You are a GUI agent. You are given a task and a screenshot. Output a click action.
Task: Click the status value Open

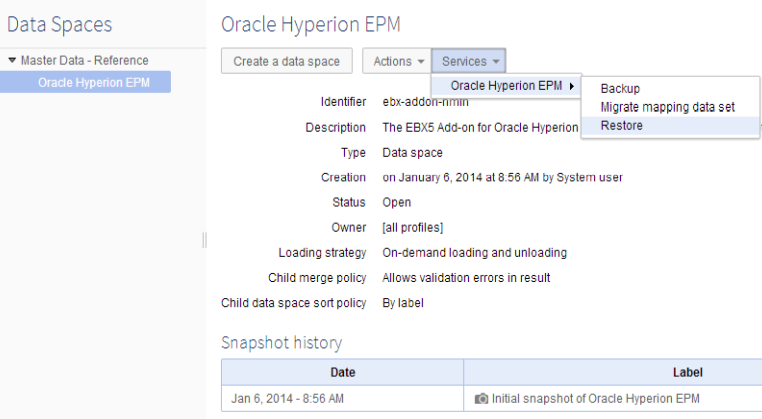397,202
